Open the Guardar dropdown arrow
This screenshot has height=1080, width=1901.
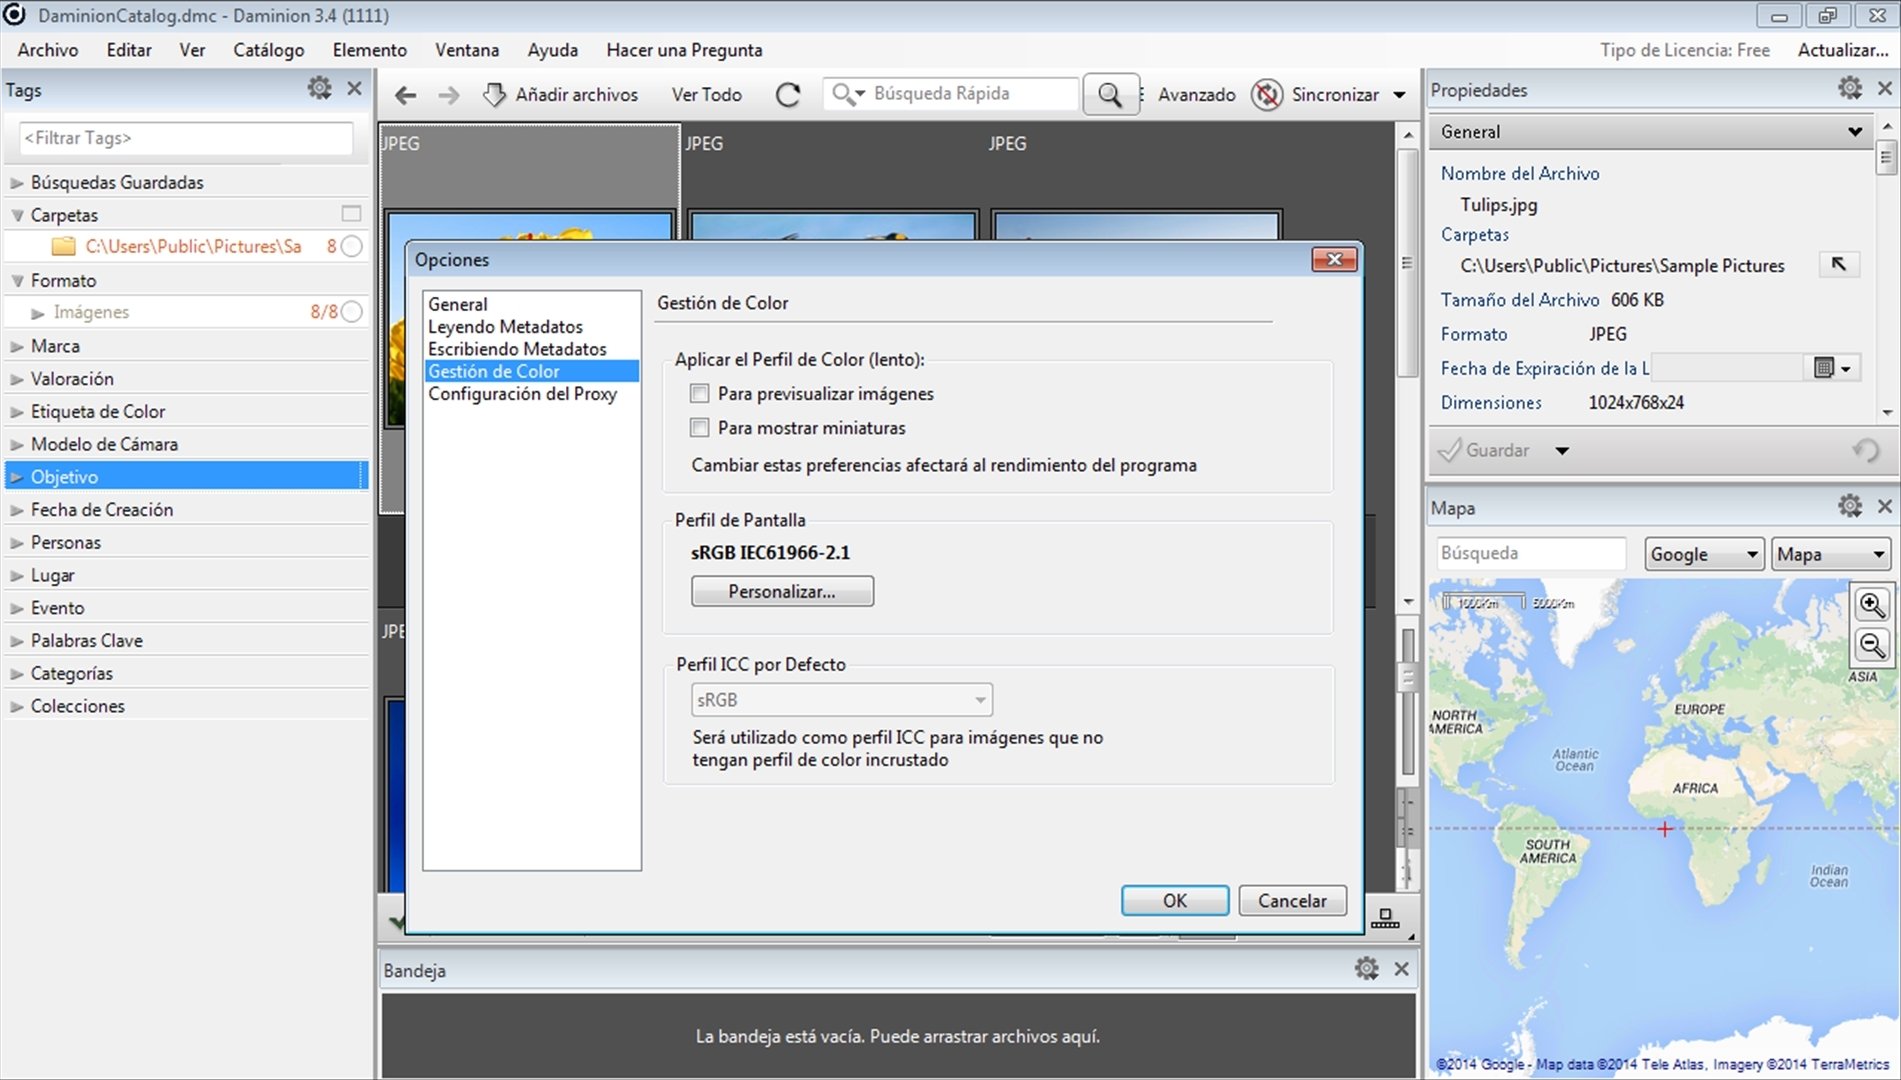1562,451
